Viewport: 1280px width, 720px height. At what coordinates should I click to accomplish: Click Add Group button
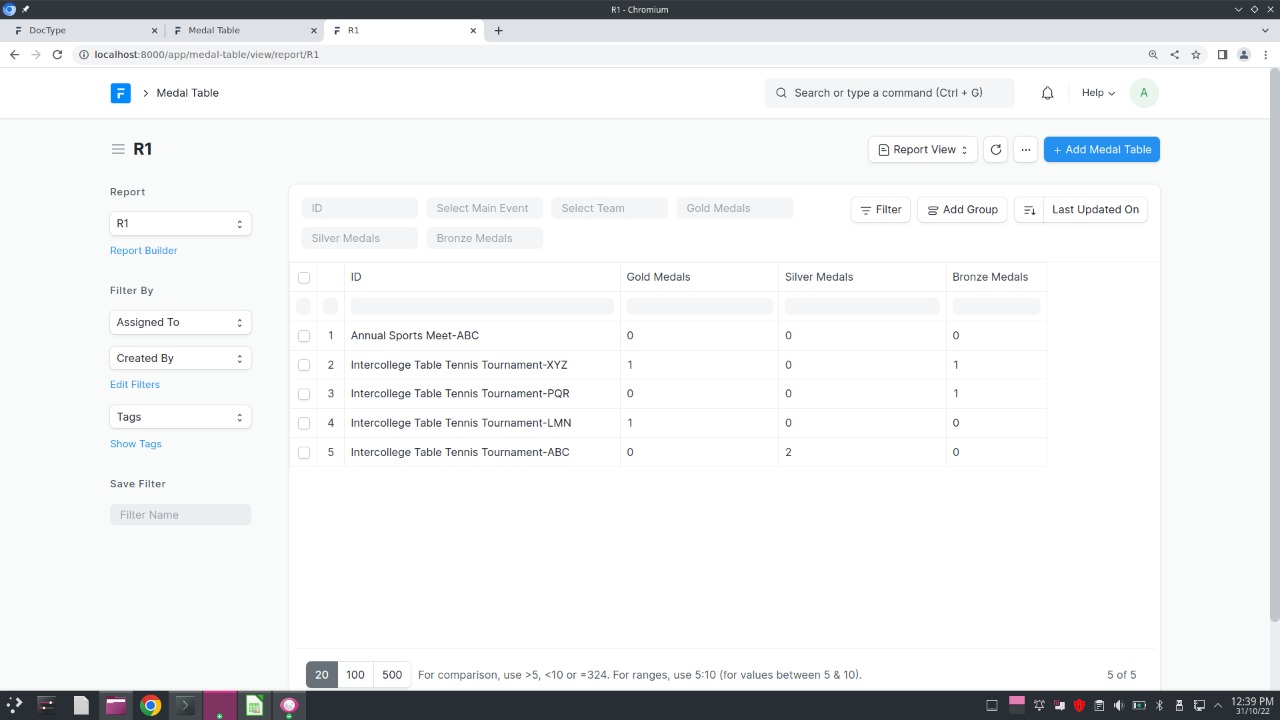962,210
